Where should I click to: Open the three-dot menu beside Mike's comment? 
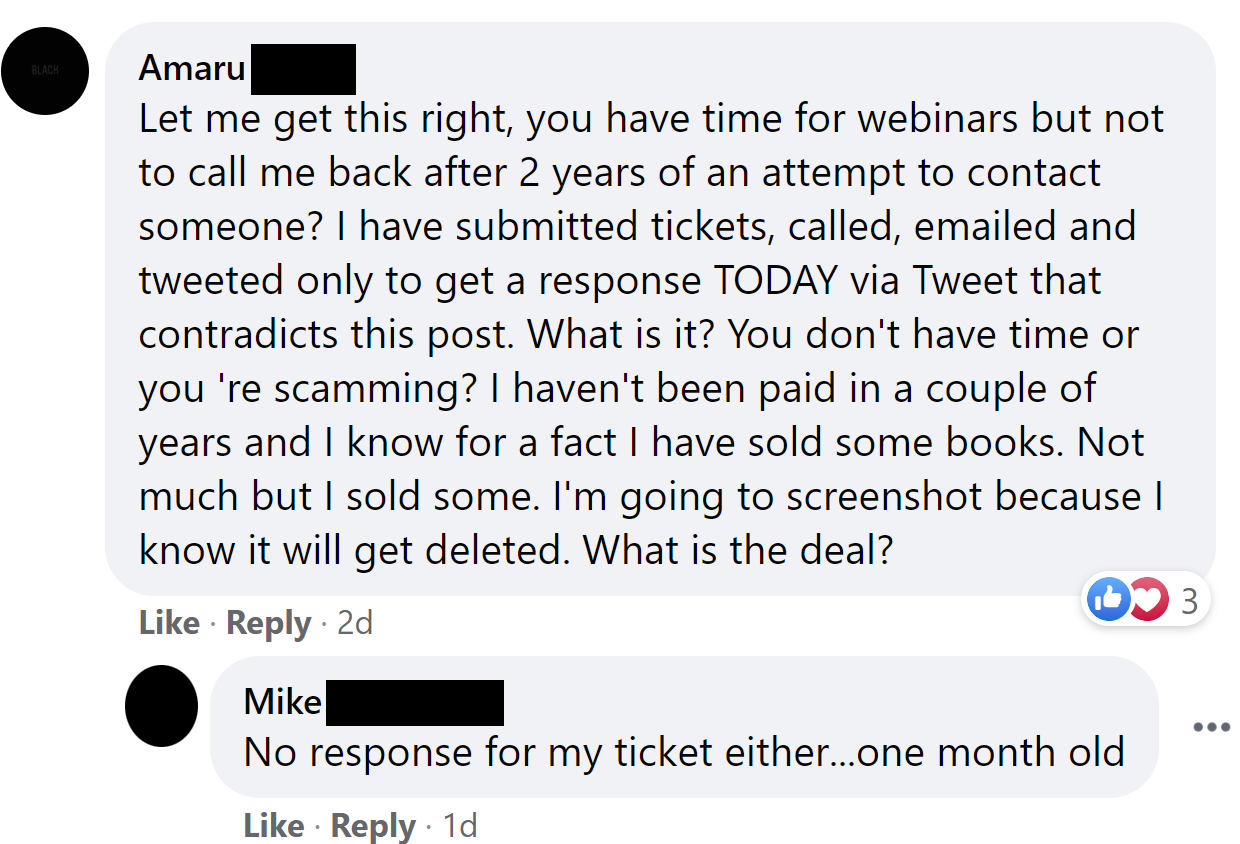coord(1211,726)
